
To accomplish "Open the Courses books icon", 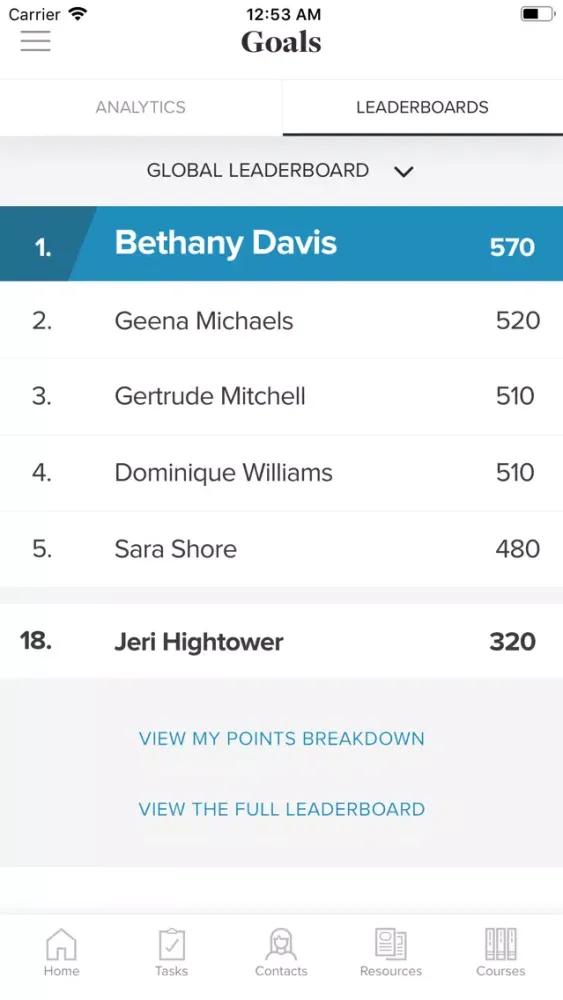I will (501, 945).
